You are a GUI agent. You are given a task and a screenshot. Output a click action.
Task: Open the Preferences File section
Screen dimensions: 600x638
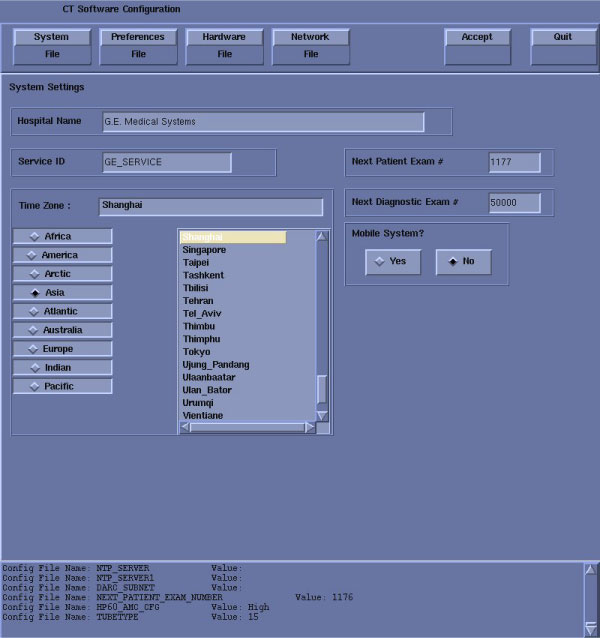[x=138, y=45]
